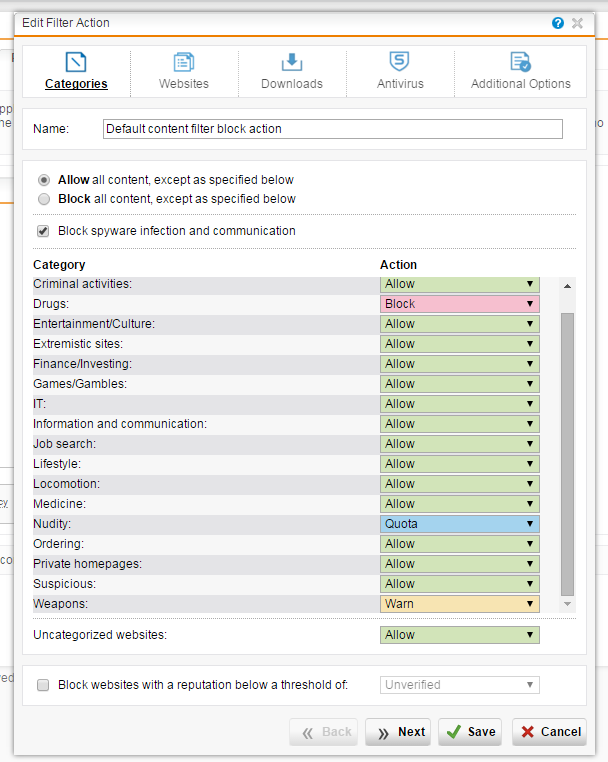
Task: Click the 'Nudity:' category label
Action: click(x=52, y=524)
